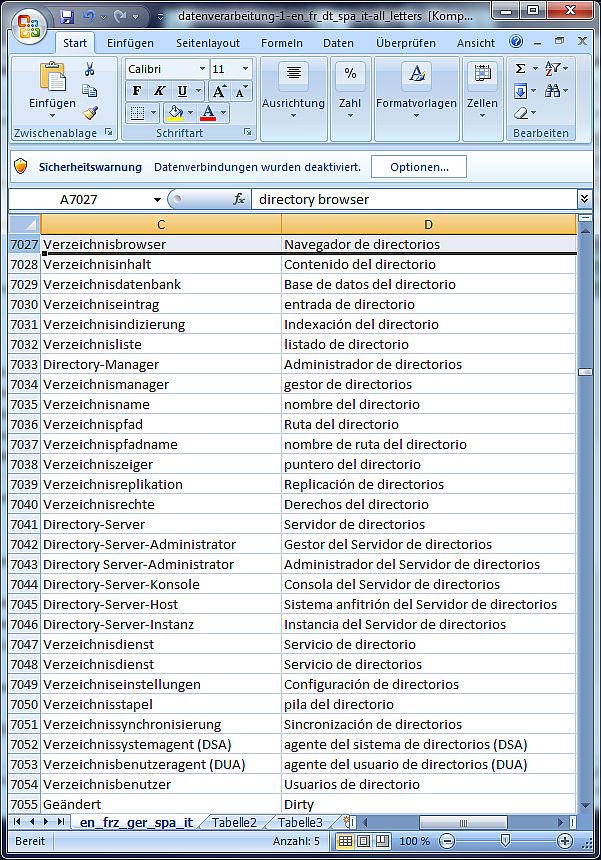The image size is (601, 860).
Task: Open the borders dropdown arrow
Action: 153,113
